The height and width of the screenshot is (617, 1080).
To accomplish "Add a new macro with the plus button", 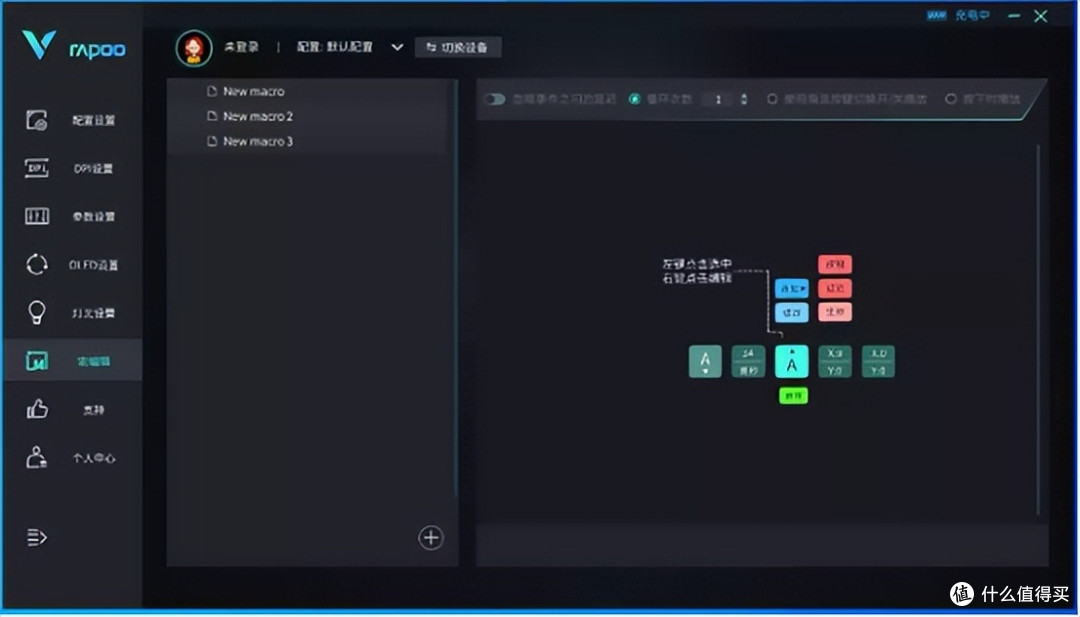I will coord(430,537).
